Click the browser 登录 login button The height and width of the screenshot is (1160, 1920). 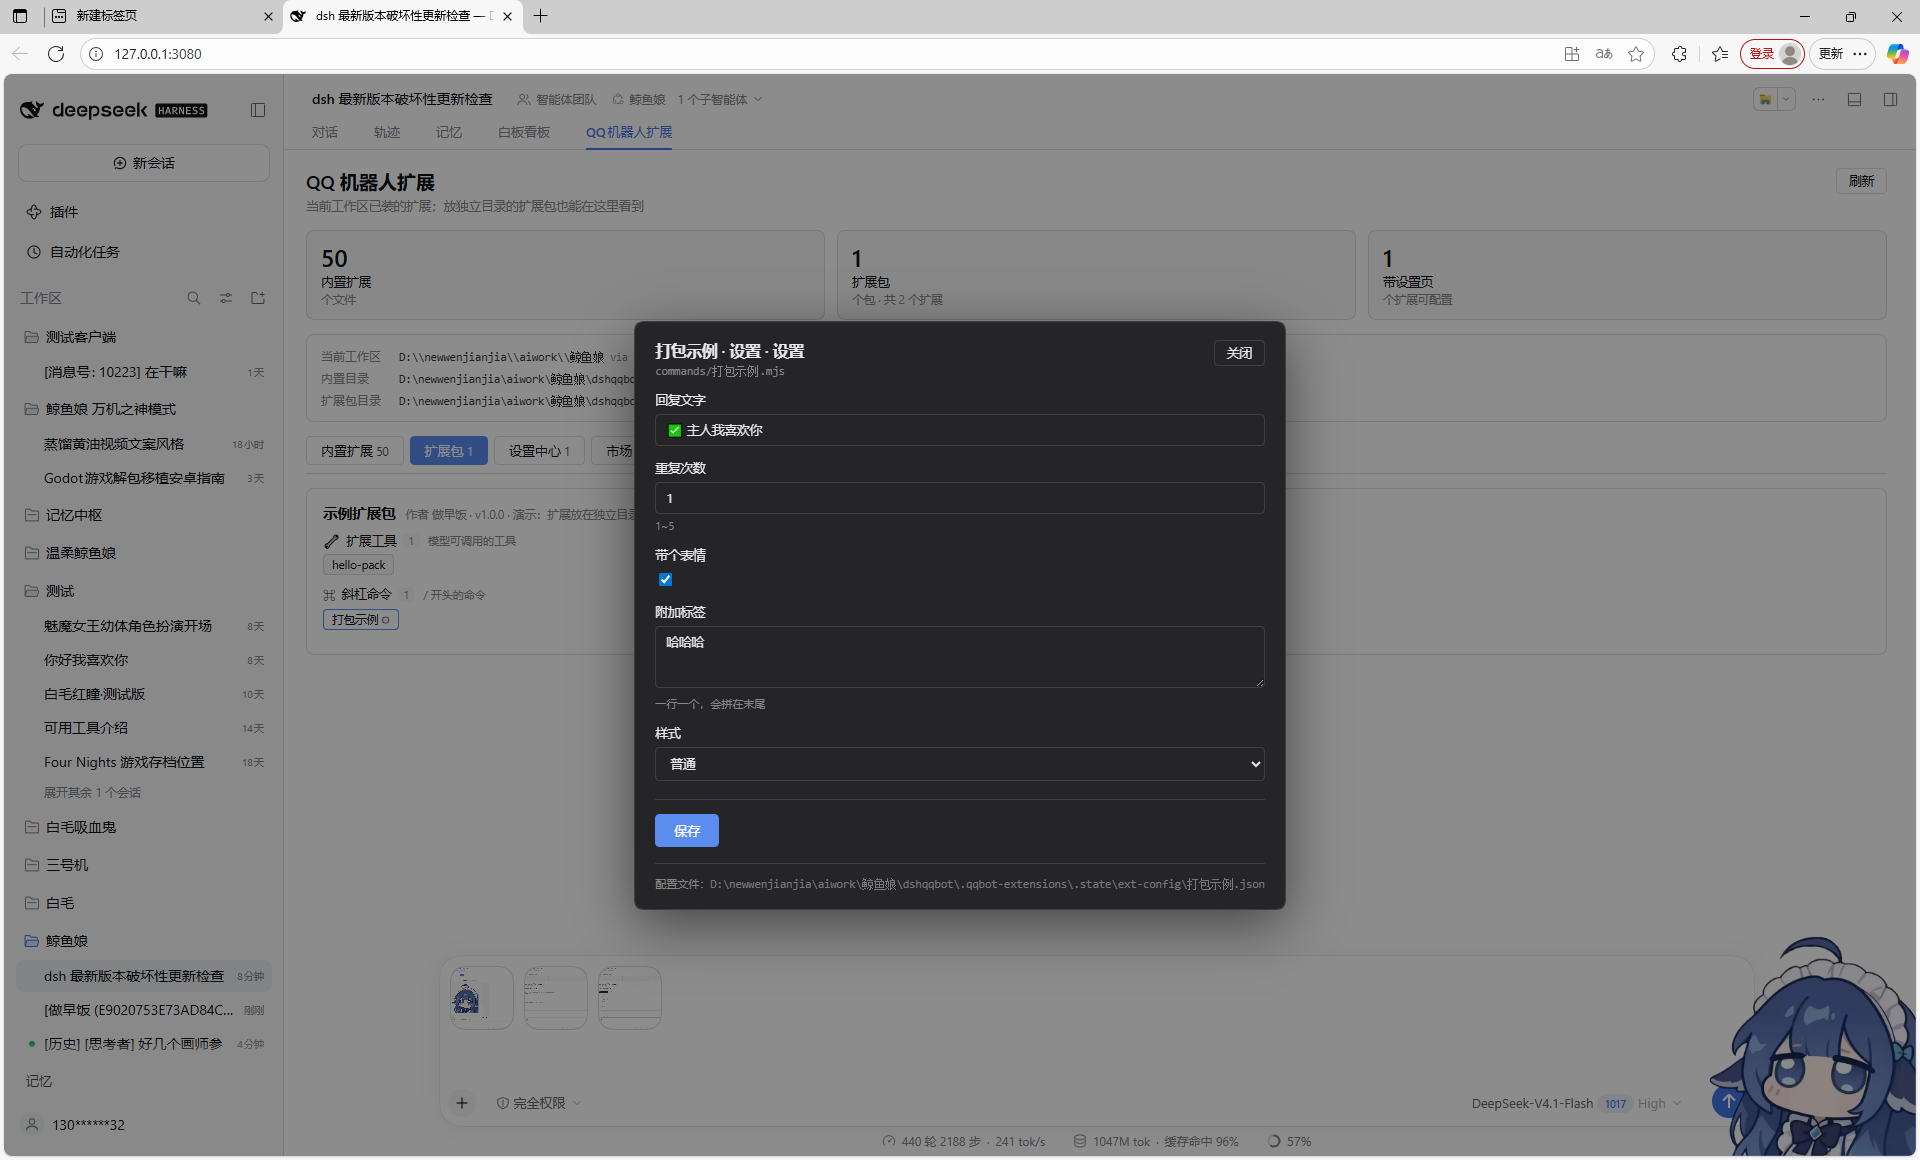click(x=1773, y=54)
